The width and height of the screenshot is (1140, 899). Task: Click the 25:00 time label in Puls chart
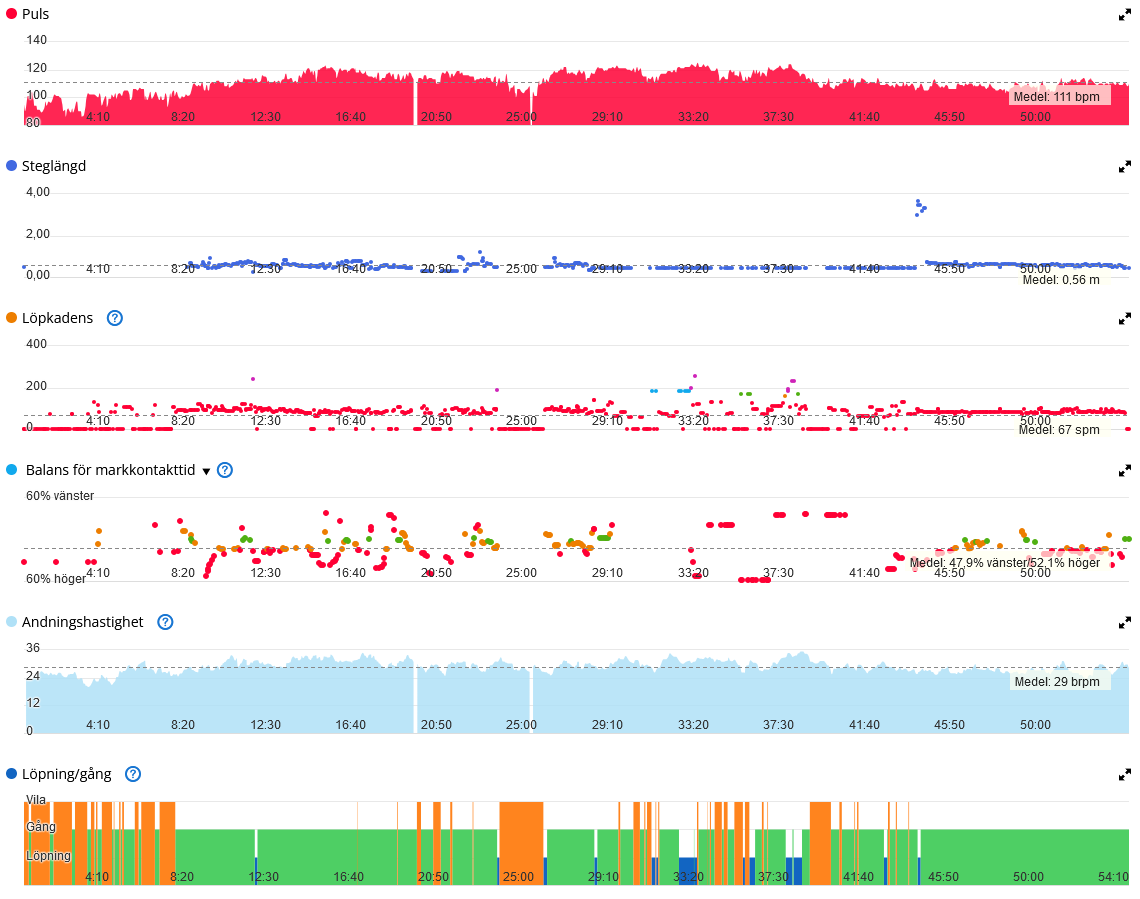pos(521,117)
